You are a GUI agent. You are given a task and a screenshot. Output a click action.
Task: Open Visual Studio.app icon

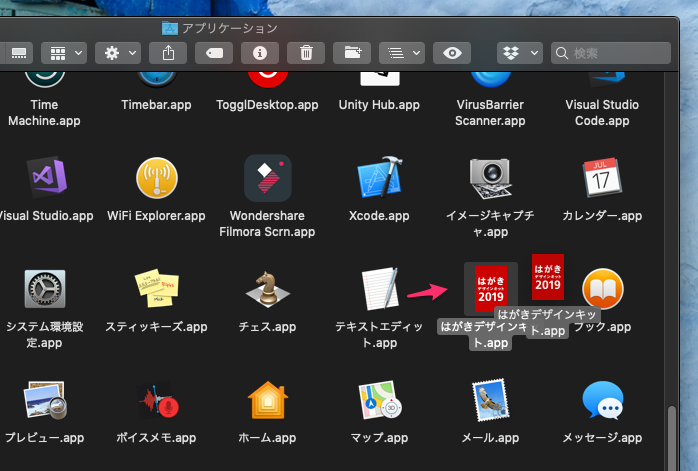point(47,178)
